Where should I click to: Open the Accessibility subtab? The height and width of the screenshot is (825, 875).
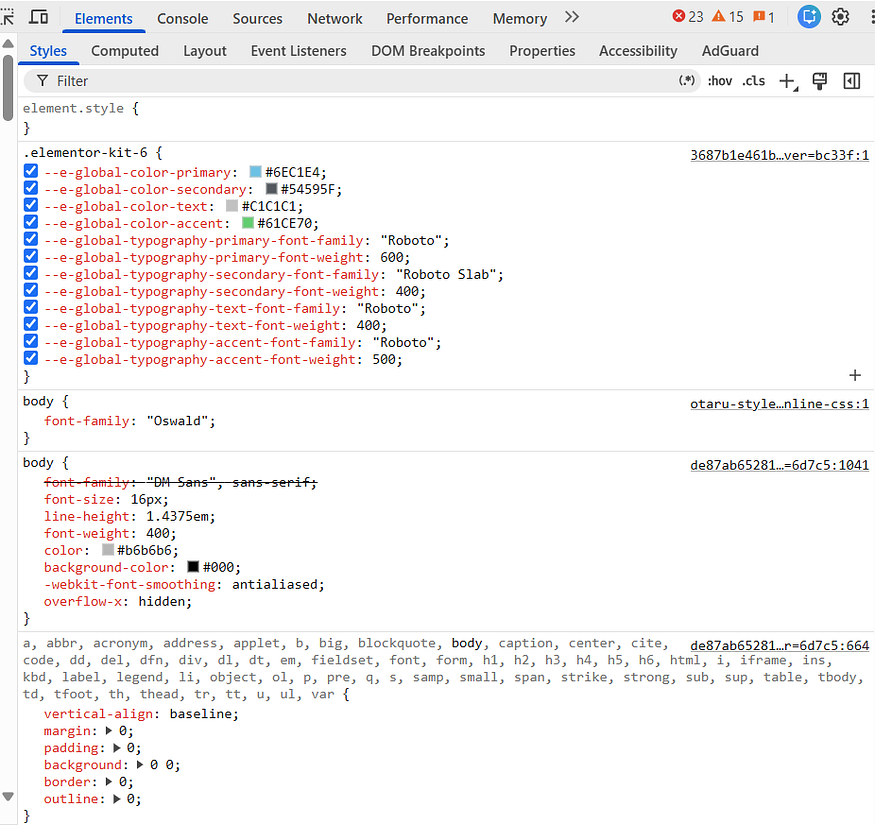tap(638, 51)
